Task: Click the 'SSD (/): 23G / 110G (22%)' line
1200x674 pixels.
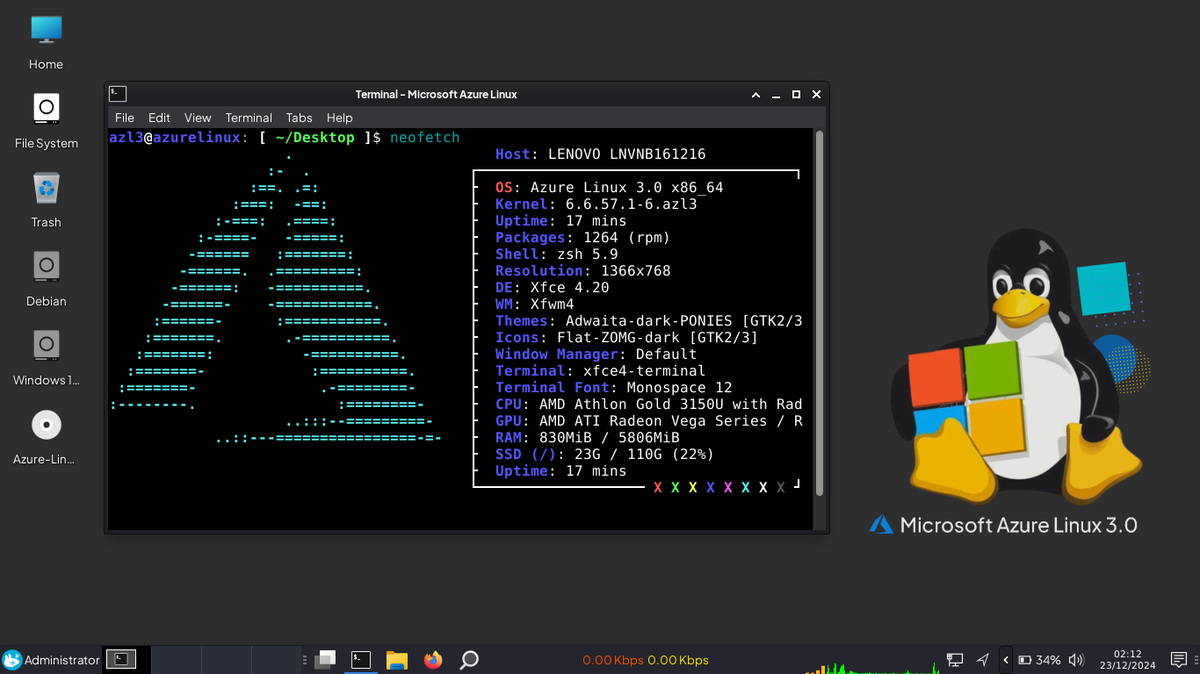Action: 605,454
